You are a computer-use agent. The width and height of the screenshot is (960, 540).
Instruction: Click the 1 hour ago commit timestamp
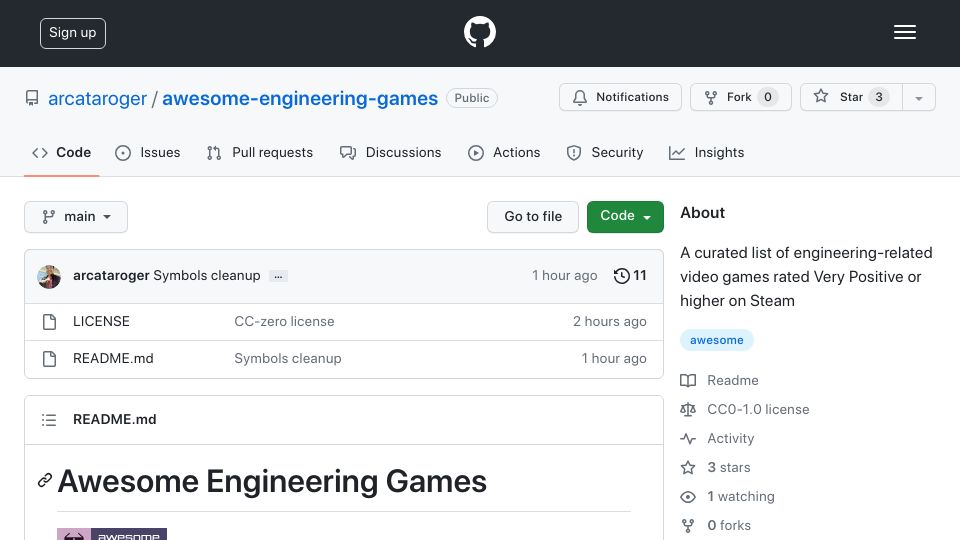[x=564, y=276]
